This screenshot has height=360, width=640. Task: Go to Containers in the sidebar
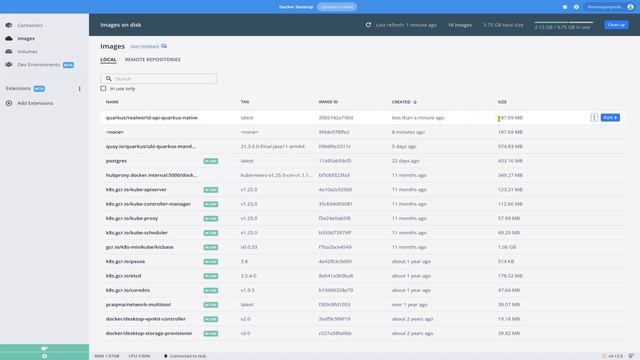coord(30,25)
